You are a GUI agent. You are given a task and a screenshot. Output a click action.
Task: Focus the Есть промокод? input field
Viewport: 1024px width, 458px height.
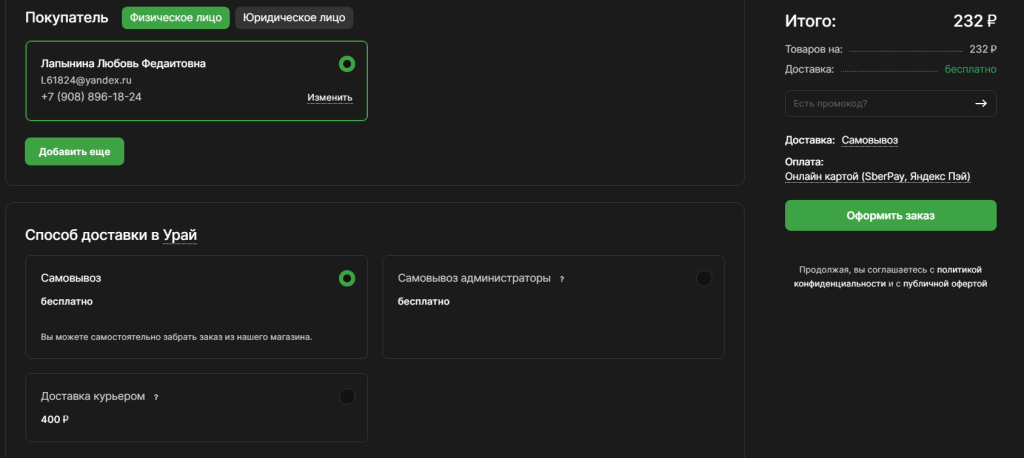[x=875, y=103]
